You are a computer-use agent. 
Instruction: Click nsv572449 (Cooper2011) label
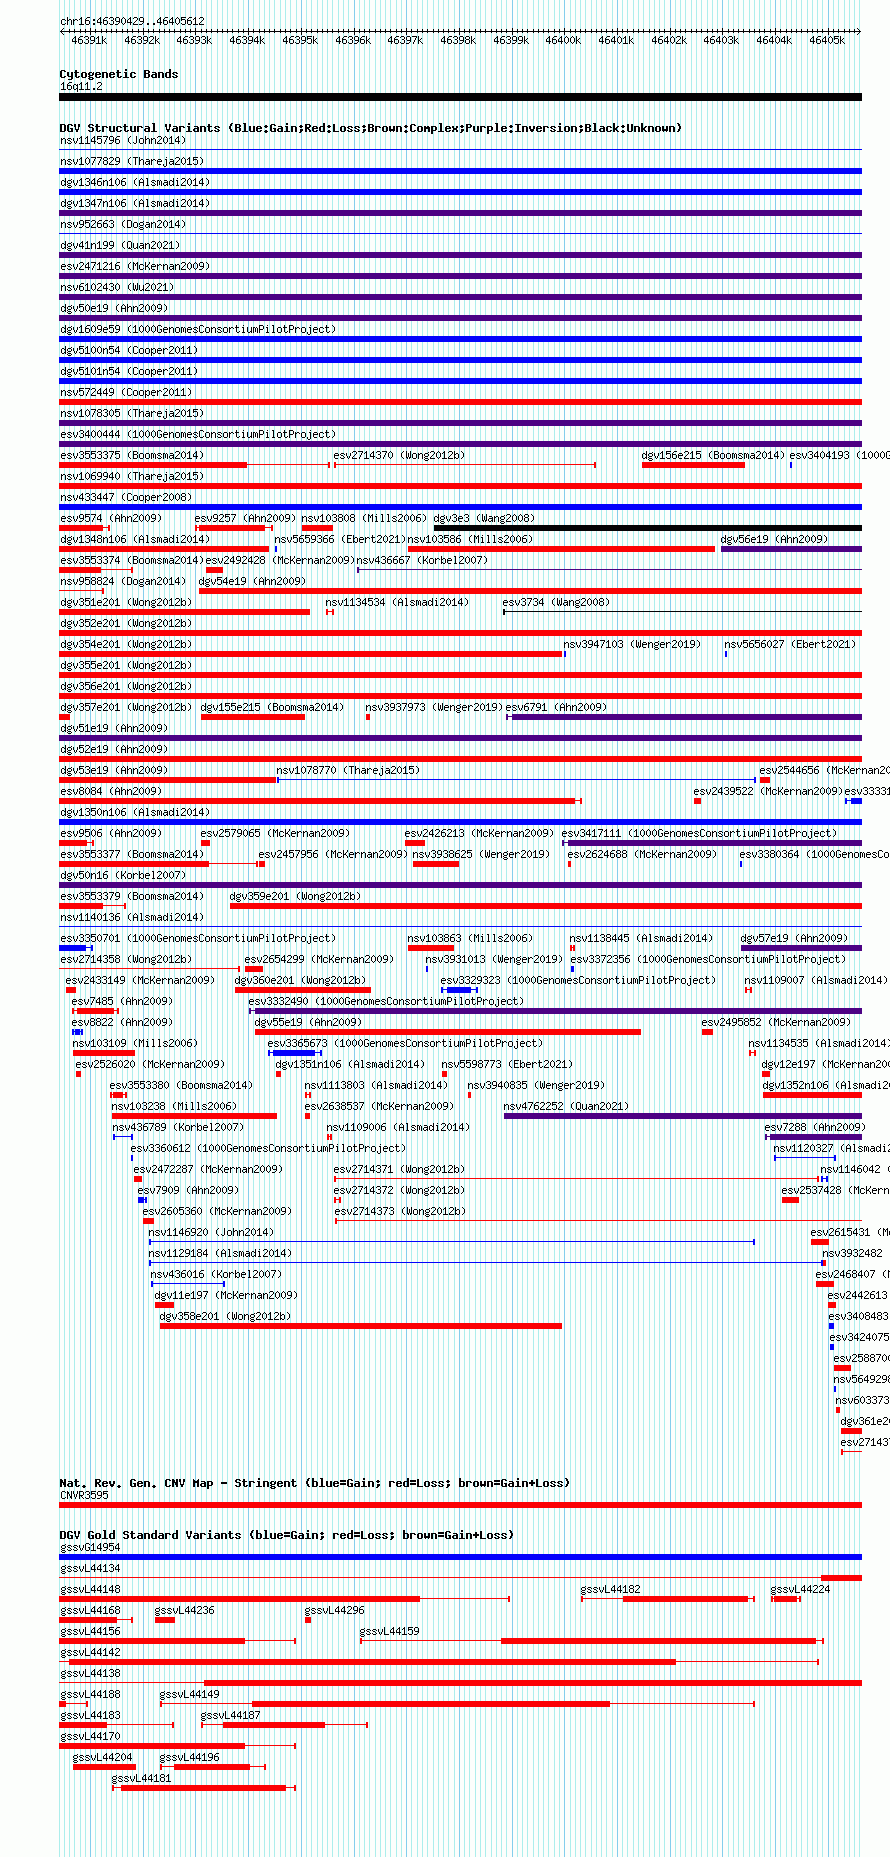coord(126,392)
